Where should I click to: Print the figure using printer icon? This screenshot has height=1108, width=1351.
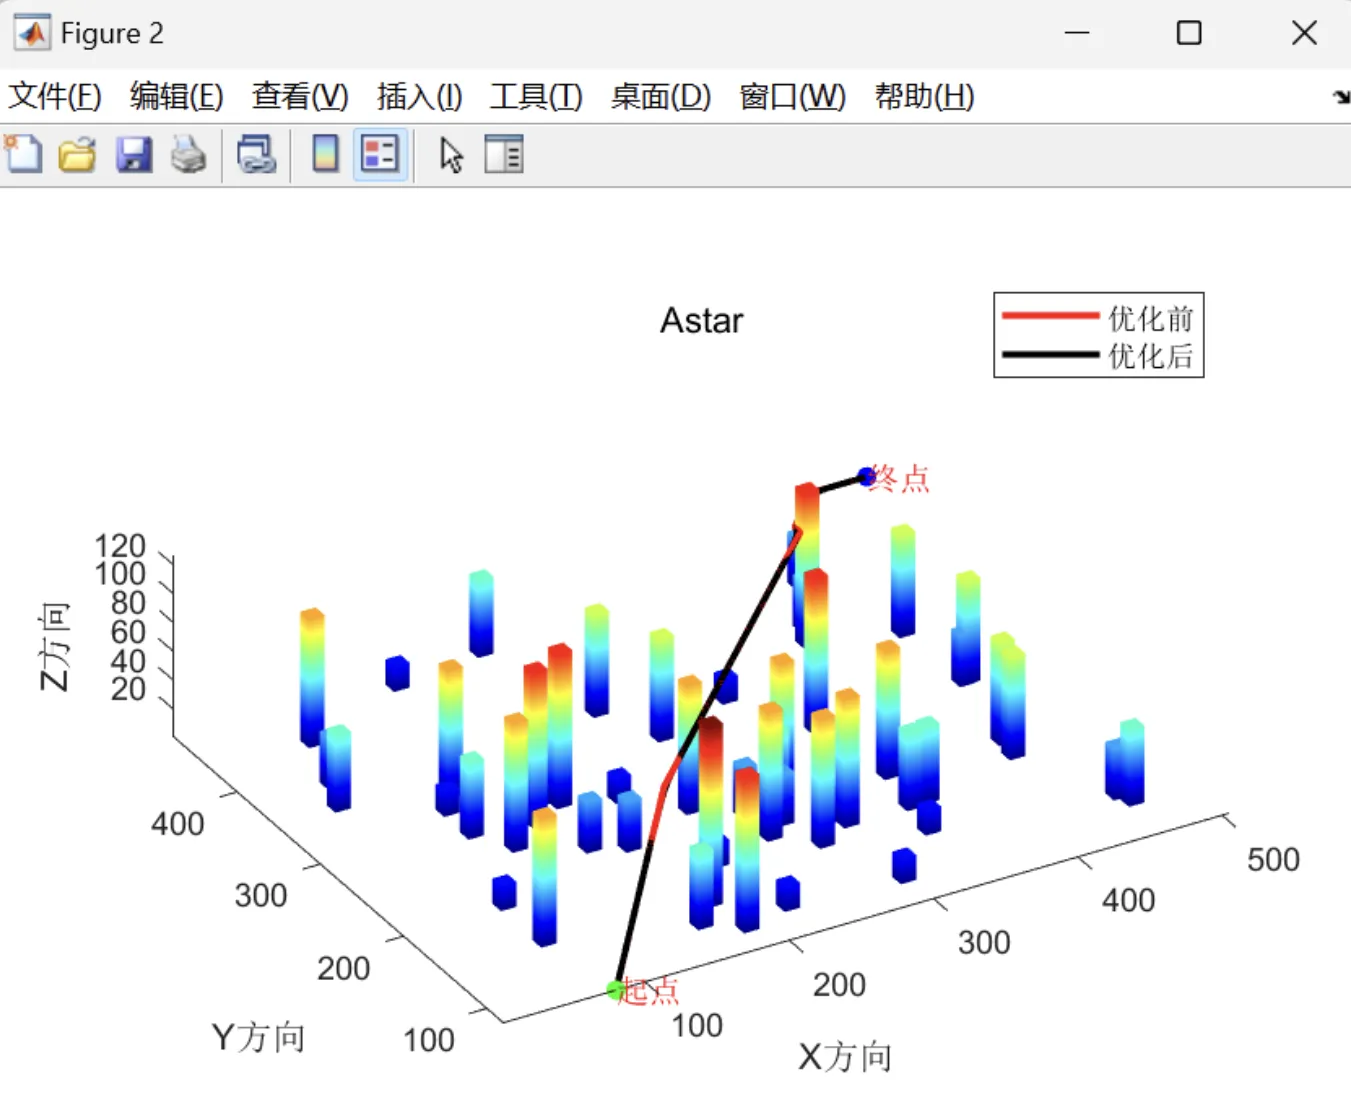[188, 155]
